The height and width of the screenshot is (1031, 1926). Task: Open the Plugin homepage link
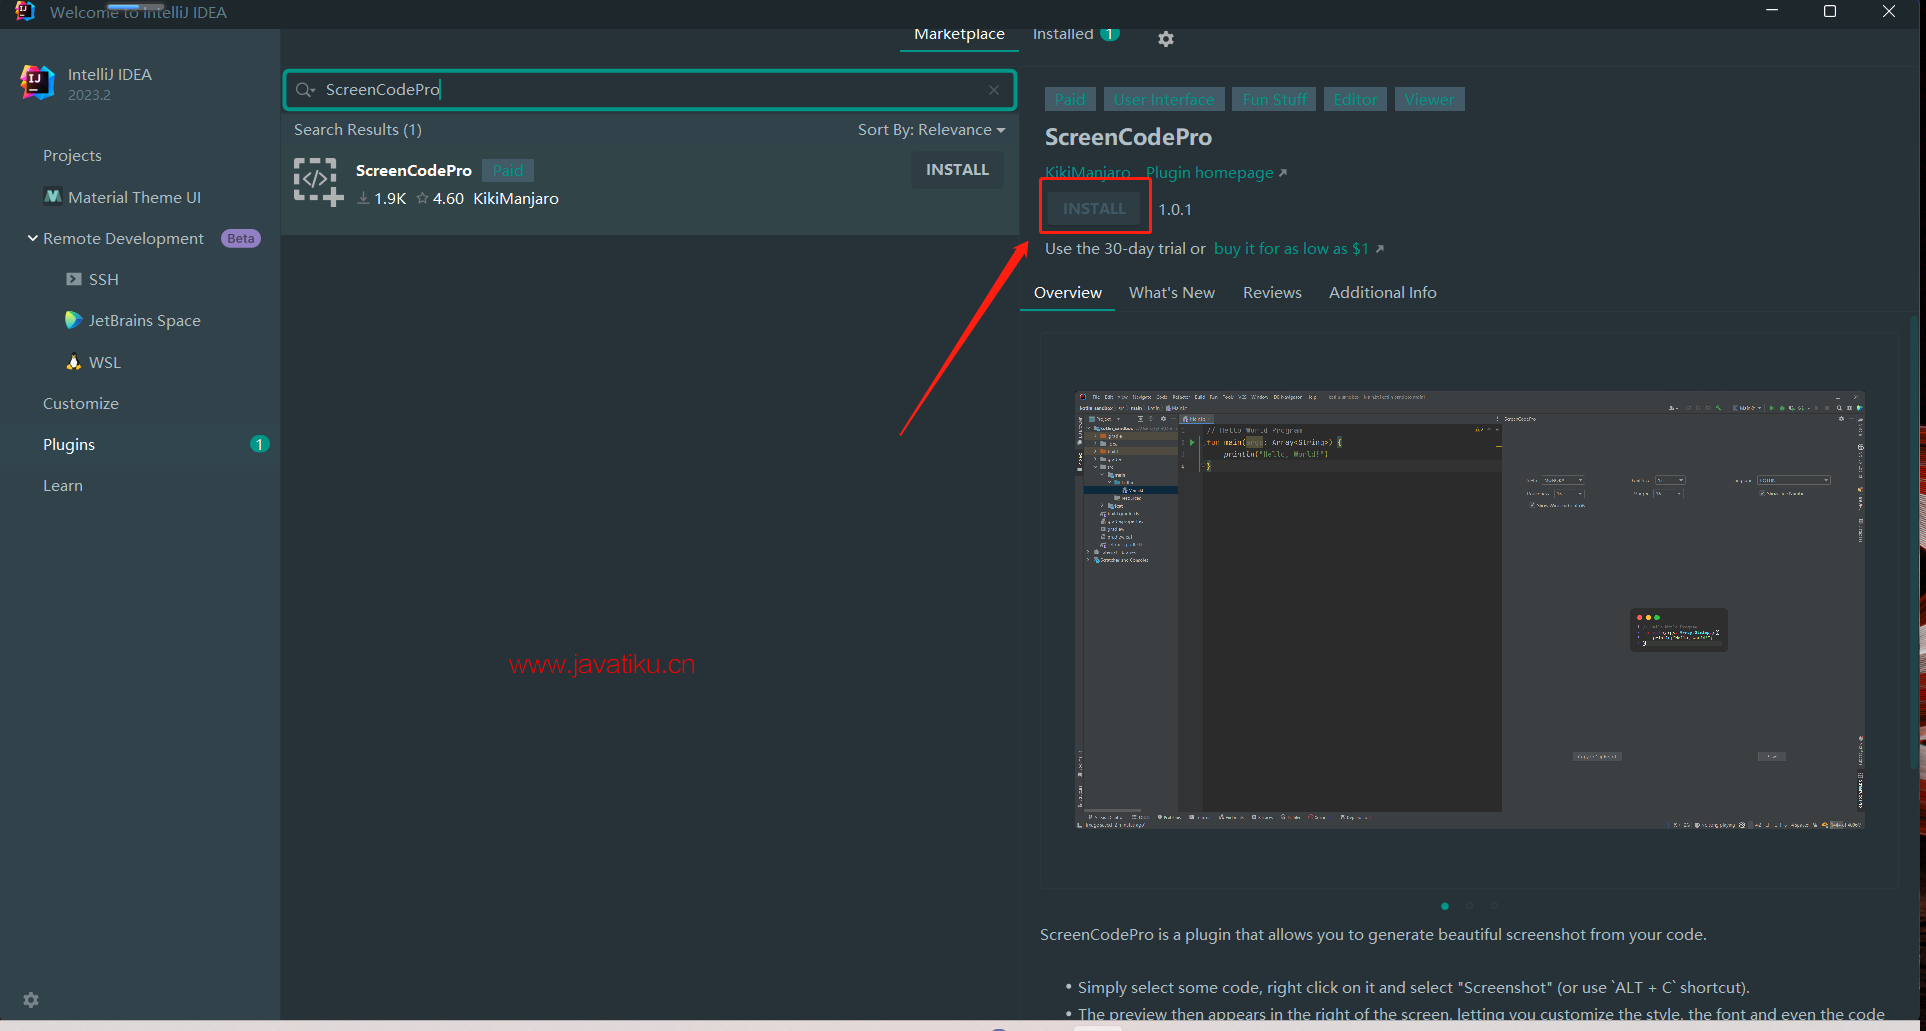tap(1216, 173)
